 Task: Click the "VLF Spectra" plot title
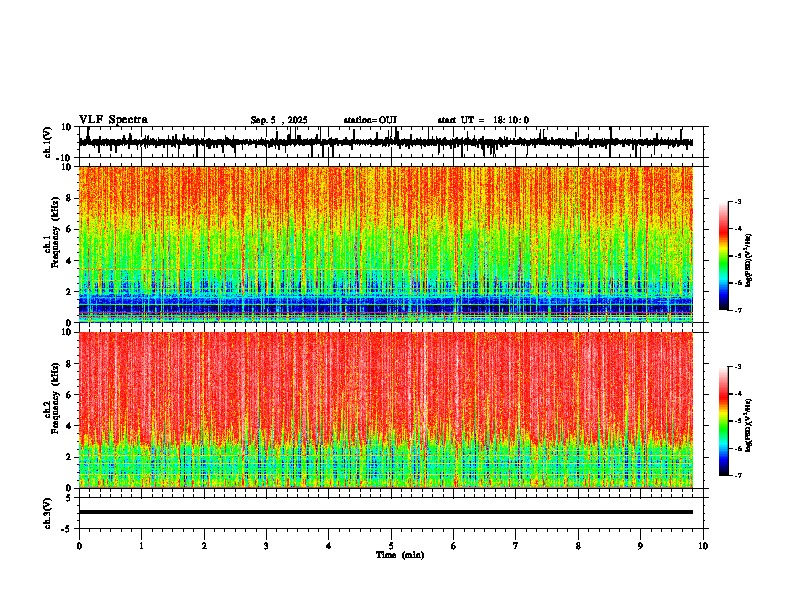pyautogui.click(x=113, y=120)
